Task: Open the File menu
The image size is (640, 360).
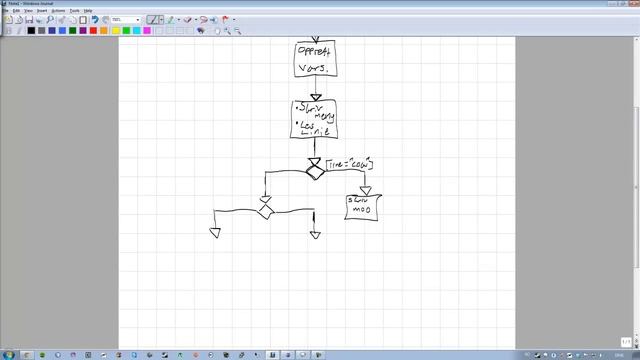Action: coord(6,11)
